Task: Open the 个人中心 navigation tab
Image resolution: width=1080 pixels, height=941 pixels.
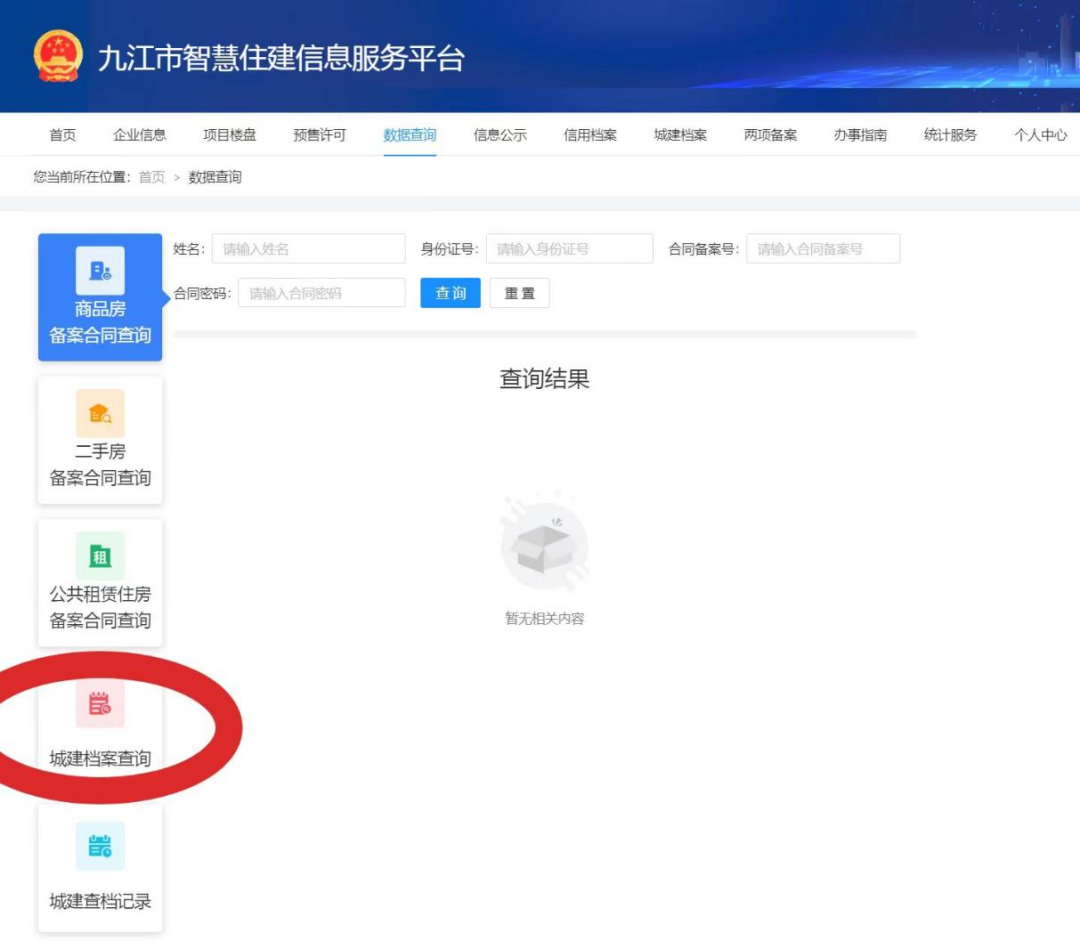Action: (x=1041, y=135)
